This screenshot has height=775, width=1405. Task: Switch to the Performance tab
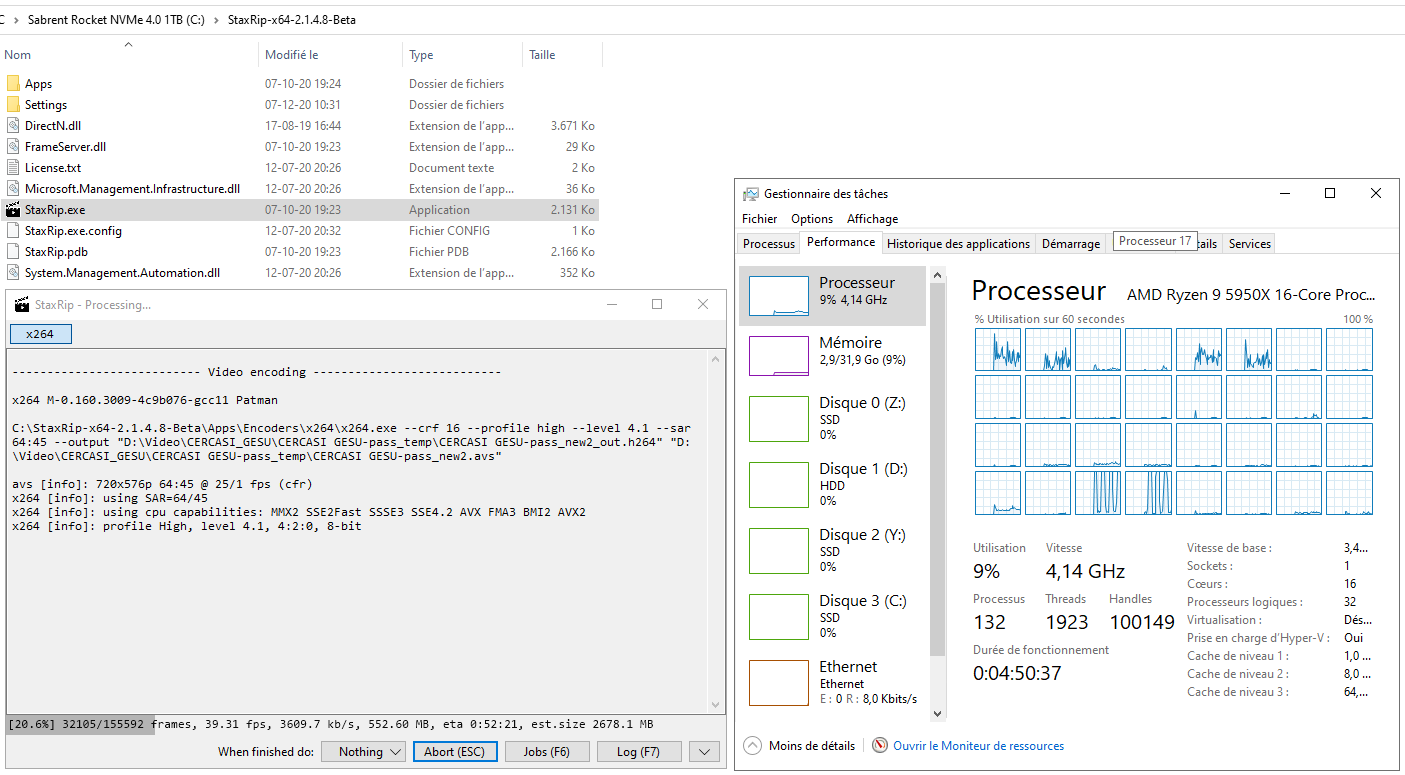click(841, 242)
